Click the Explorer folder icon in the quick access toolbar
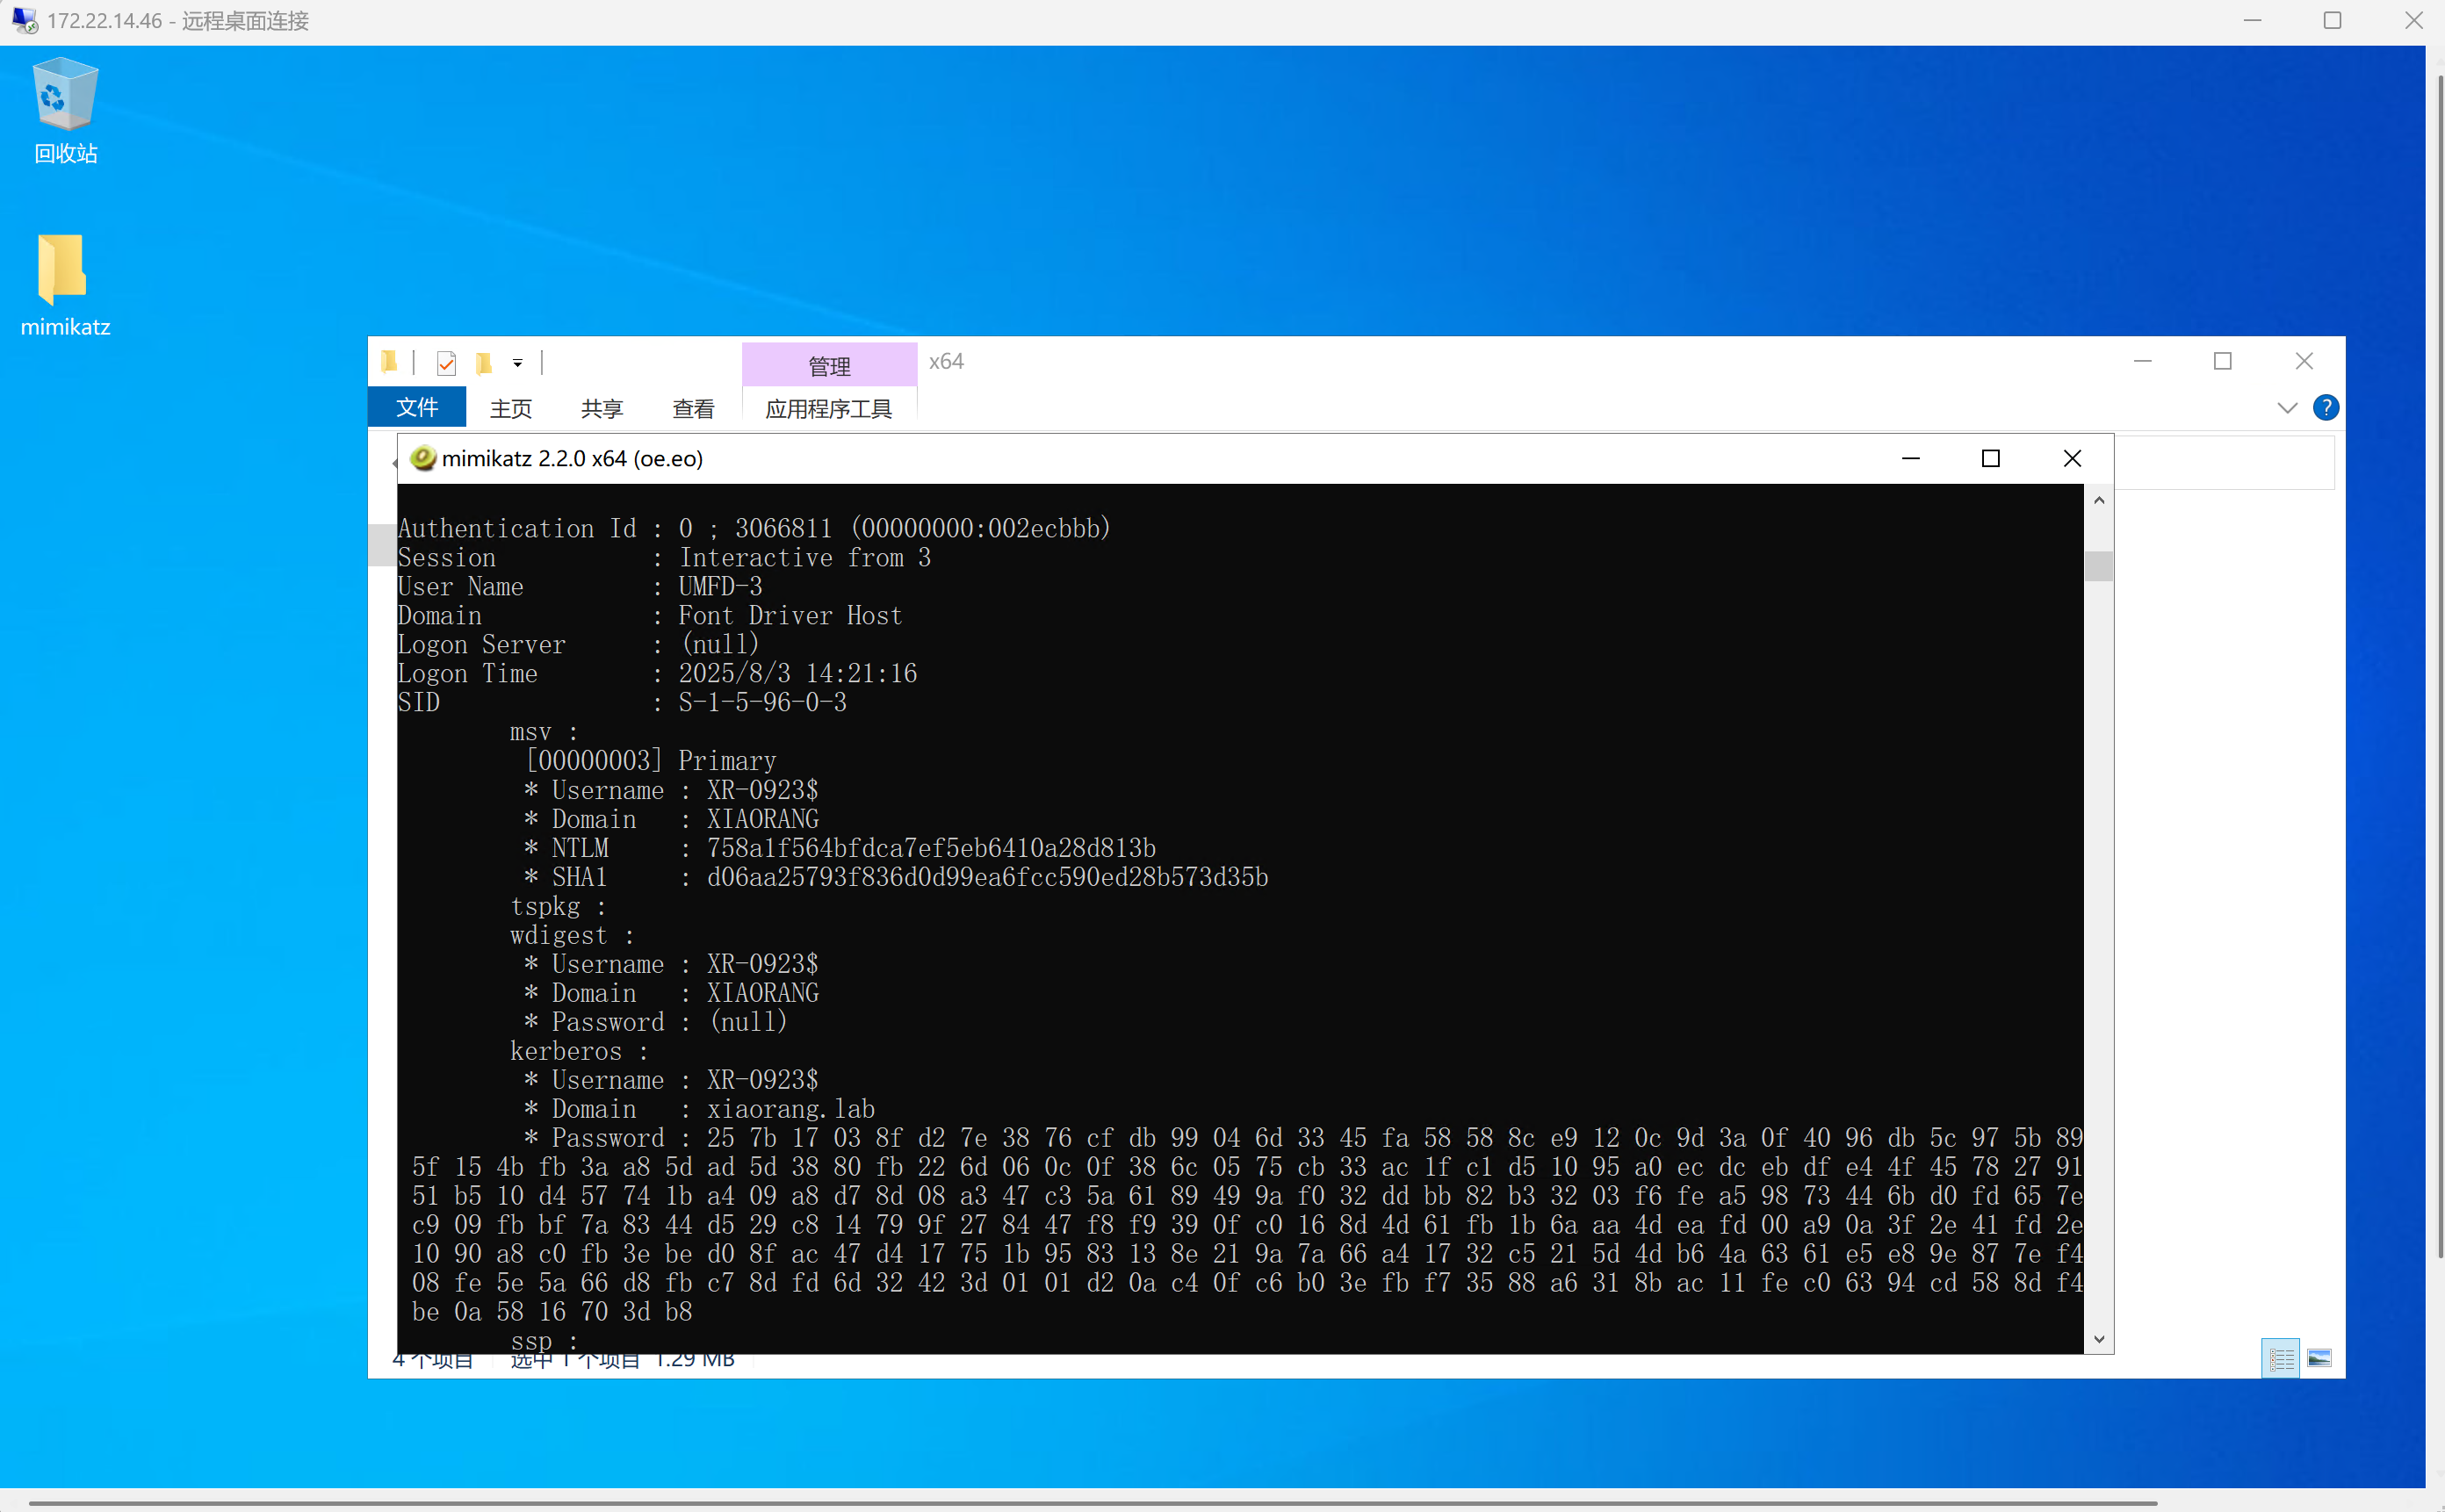 tap(389, 362)
